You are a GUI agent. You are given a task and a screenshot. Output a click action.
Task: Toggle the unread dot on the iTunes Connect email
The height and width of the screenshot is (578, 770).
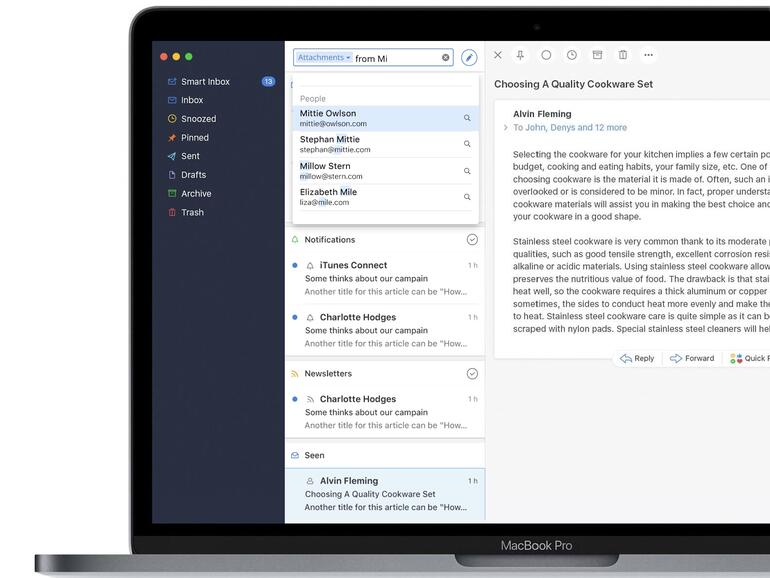coord(295,265)
